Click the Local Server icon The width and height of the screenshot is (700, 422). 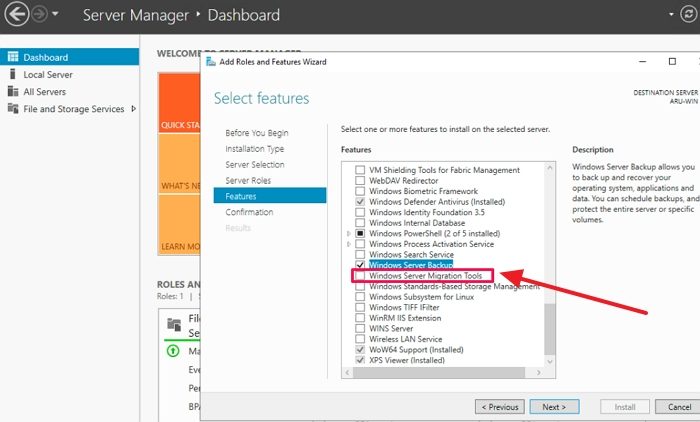pos(12,75)
